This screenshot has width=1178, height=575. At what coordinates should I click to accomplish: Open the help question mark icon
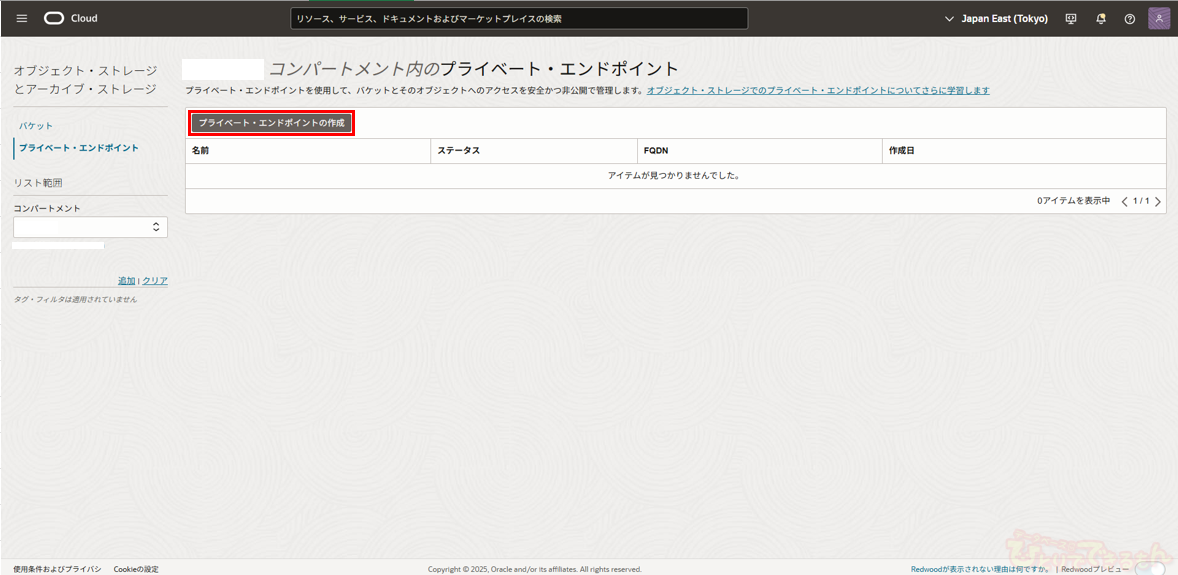(1129, 19)
